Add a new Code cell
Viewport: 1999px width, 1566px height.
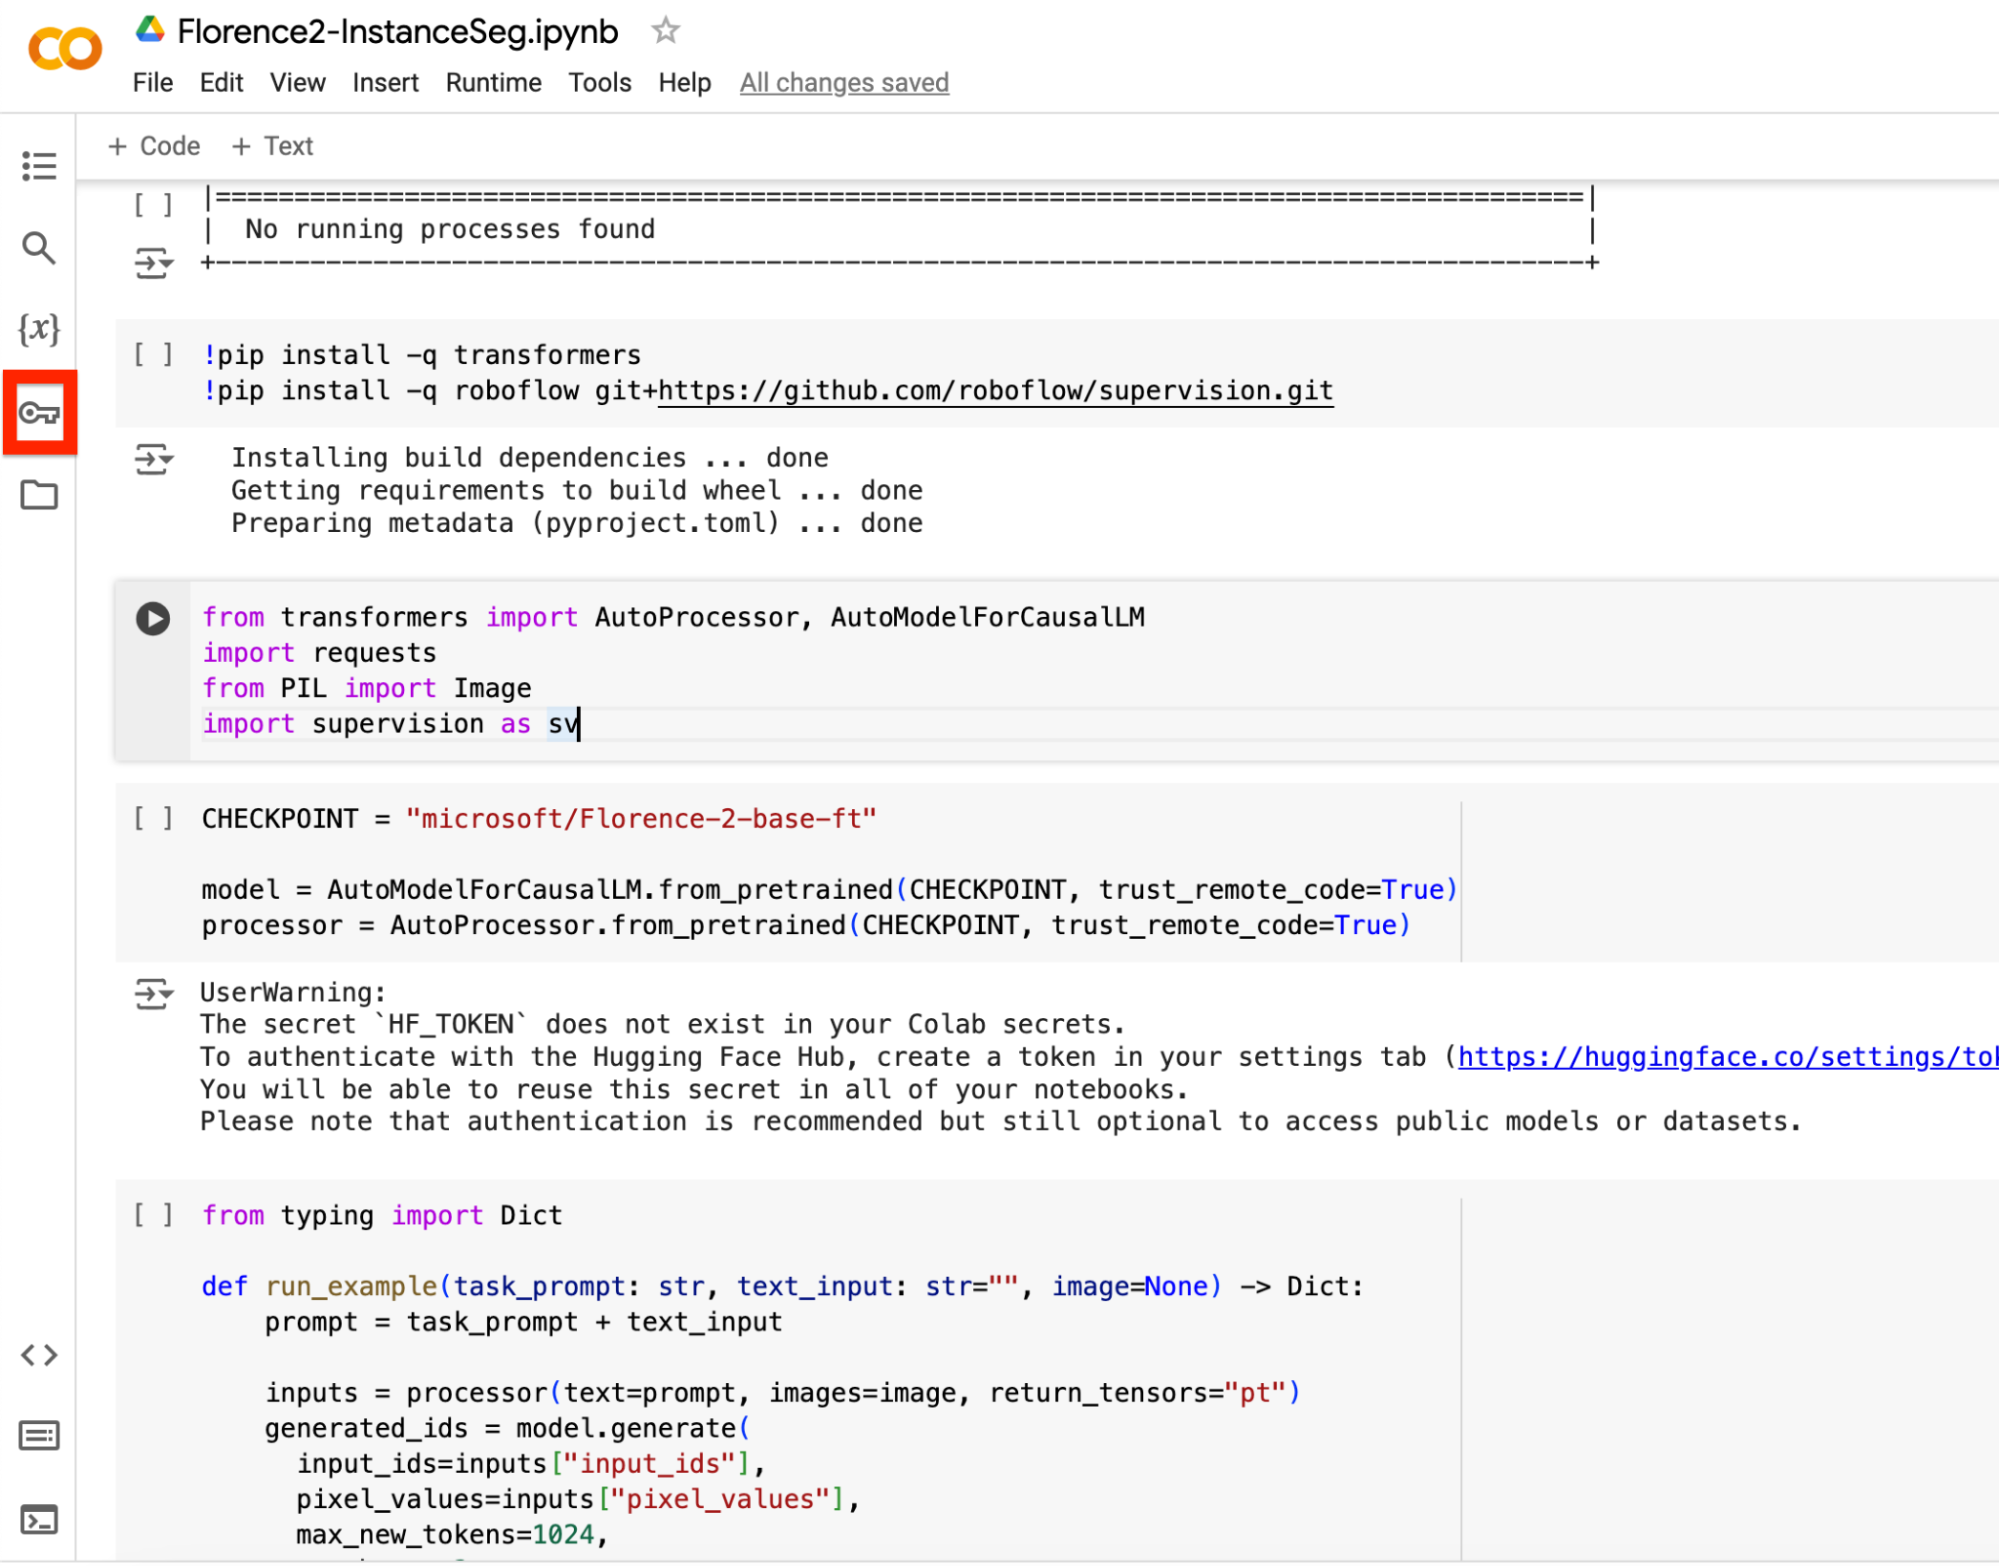click(154, 146)
